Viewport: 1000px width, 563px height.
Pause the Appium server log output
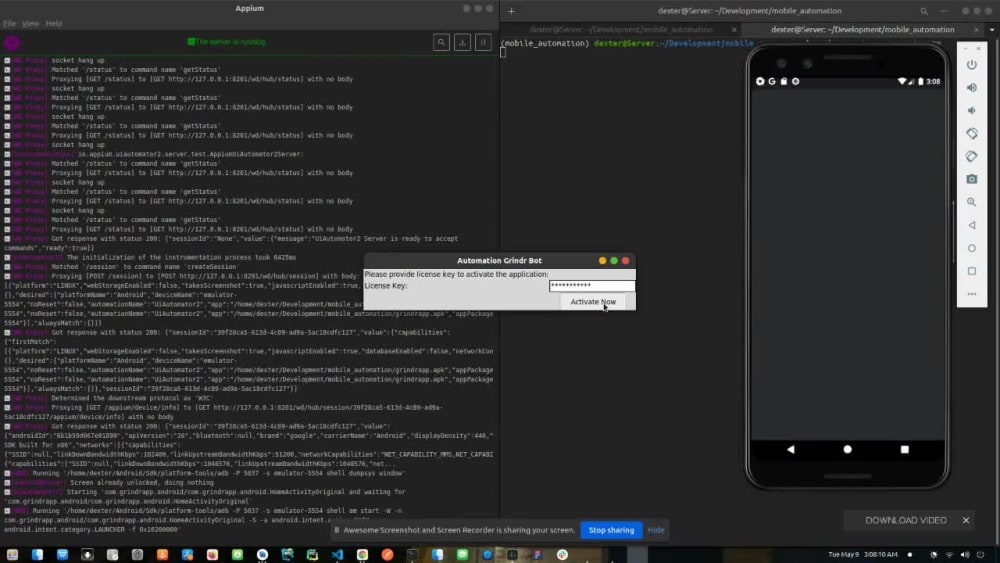click(x=483, y=42)
